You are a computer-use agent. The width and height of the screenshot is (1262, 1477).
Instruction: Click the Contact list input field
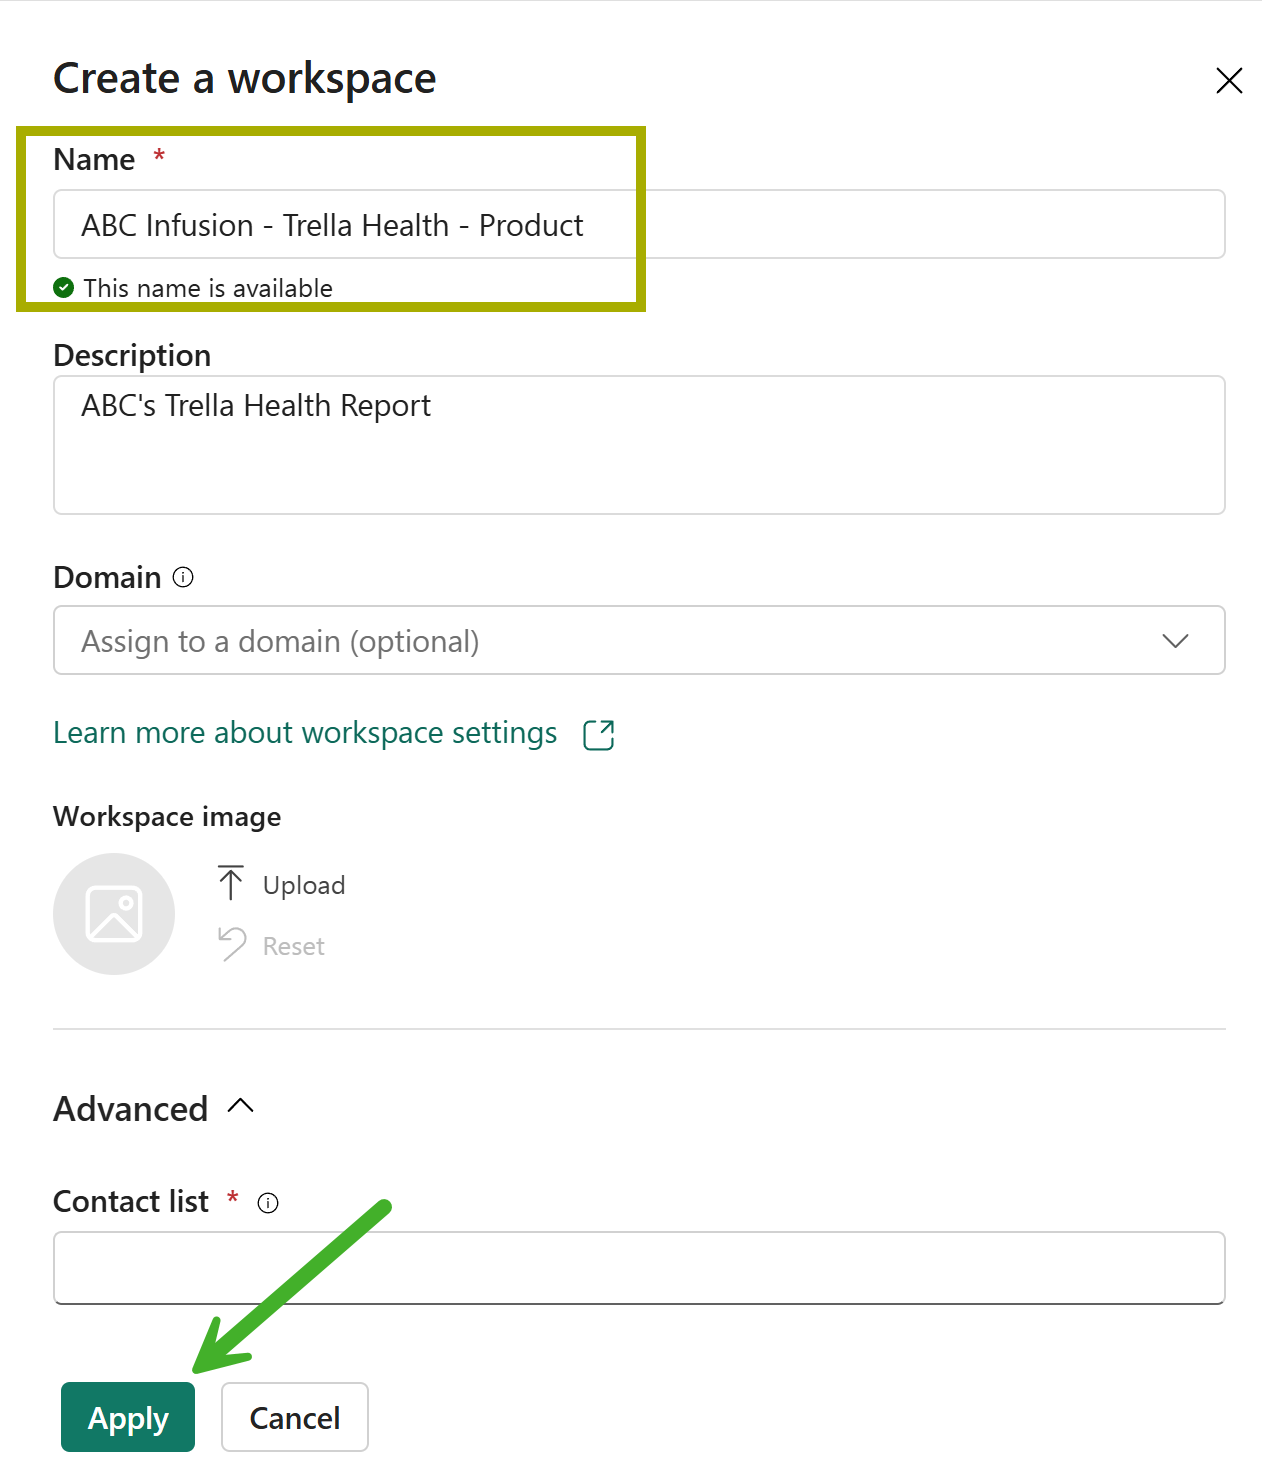click(x=639, y=1268)
